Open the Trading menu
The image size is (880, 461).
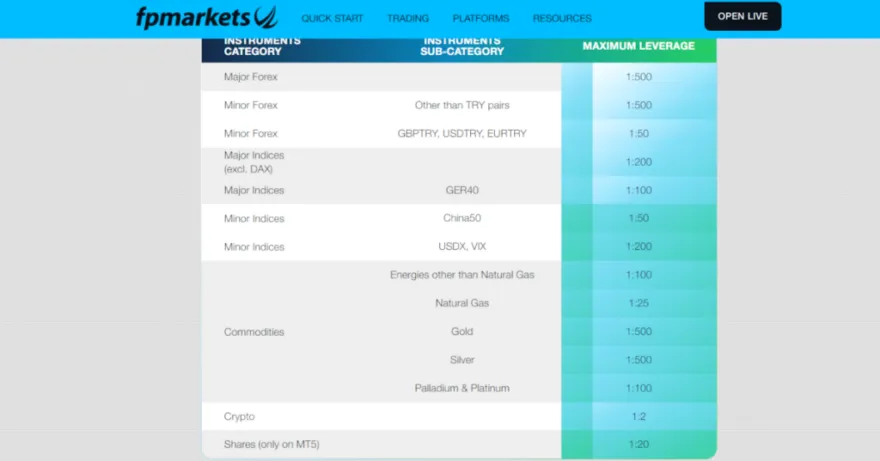pyautogui.click(x=408, y=18)
